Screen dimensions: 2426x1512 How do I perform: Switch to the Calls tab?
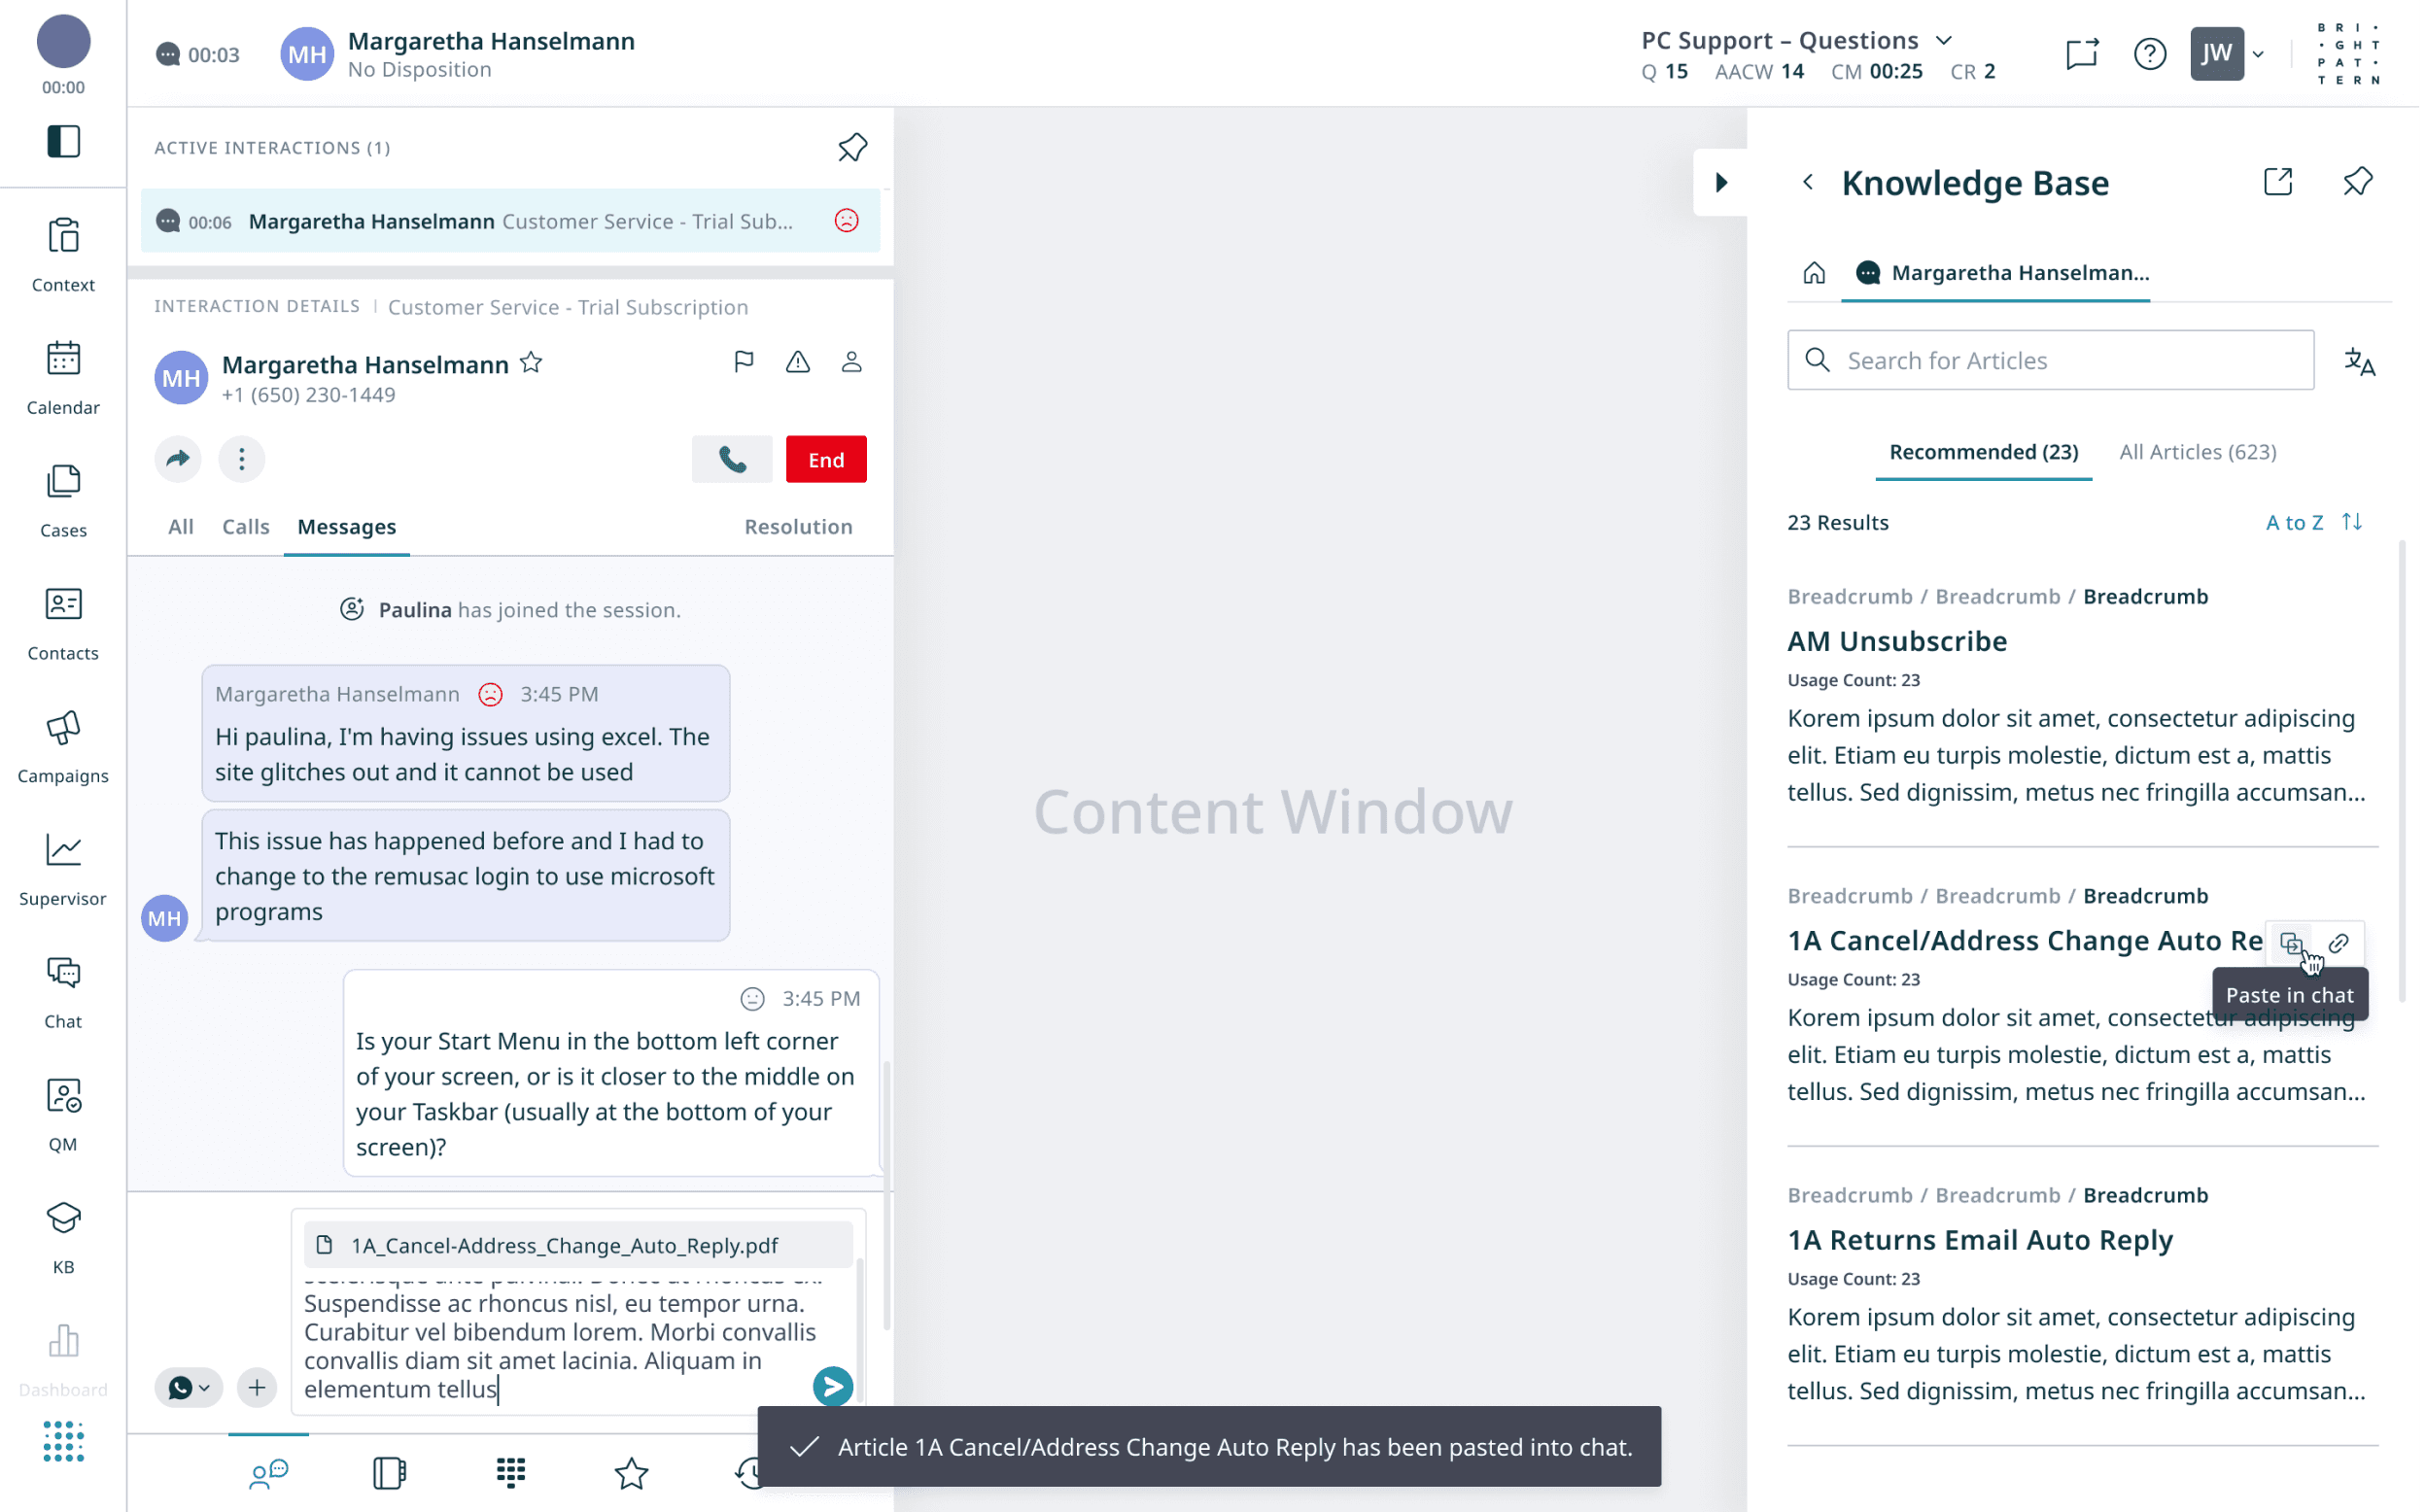click(245, 526)
